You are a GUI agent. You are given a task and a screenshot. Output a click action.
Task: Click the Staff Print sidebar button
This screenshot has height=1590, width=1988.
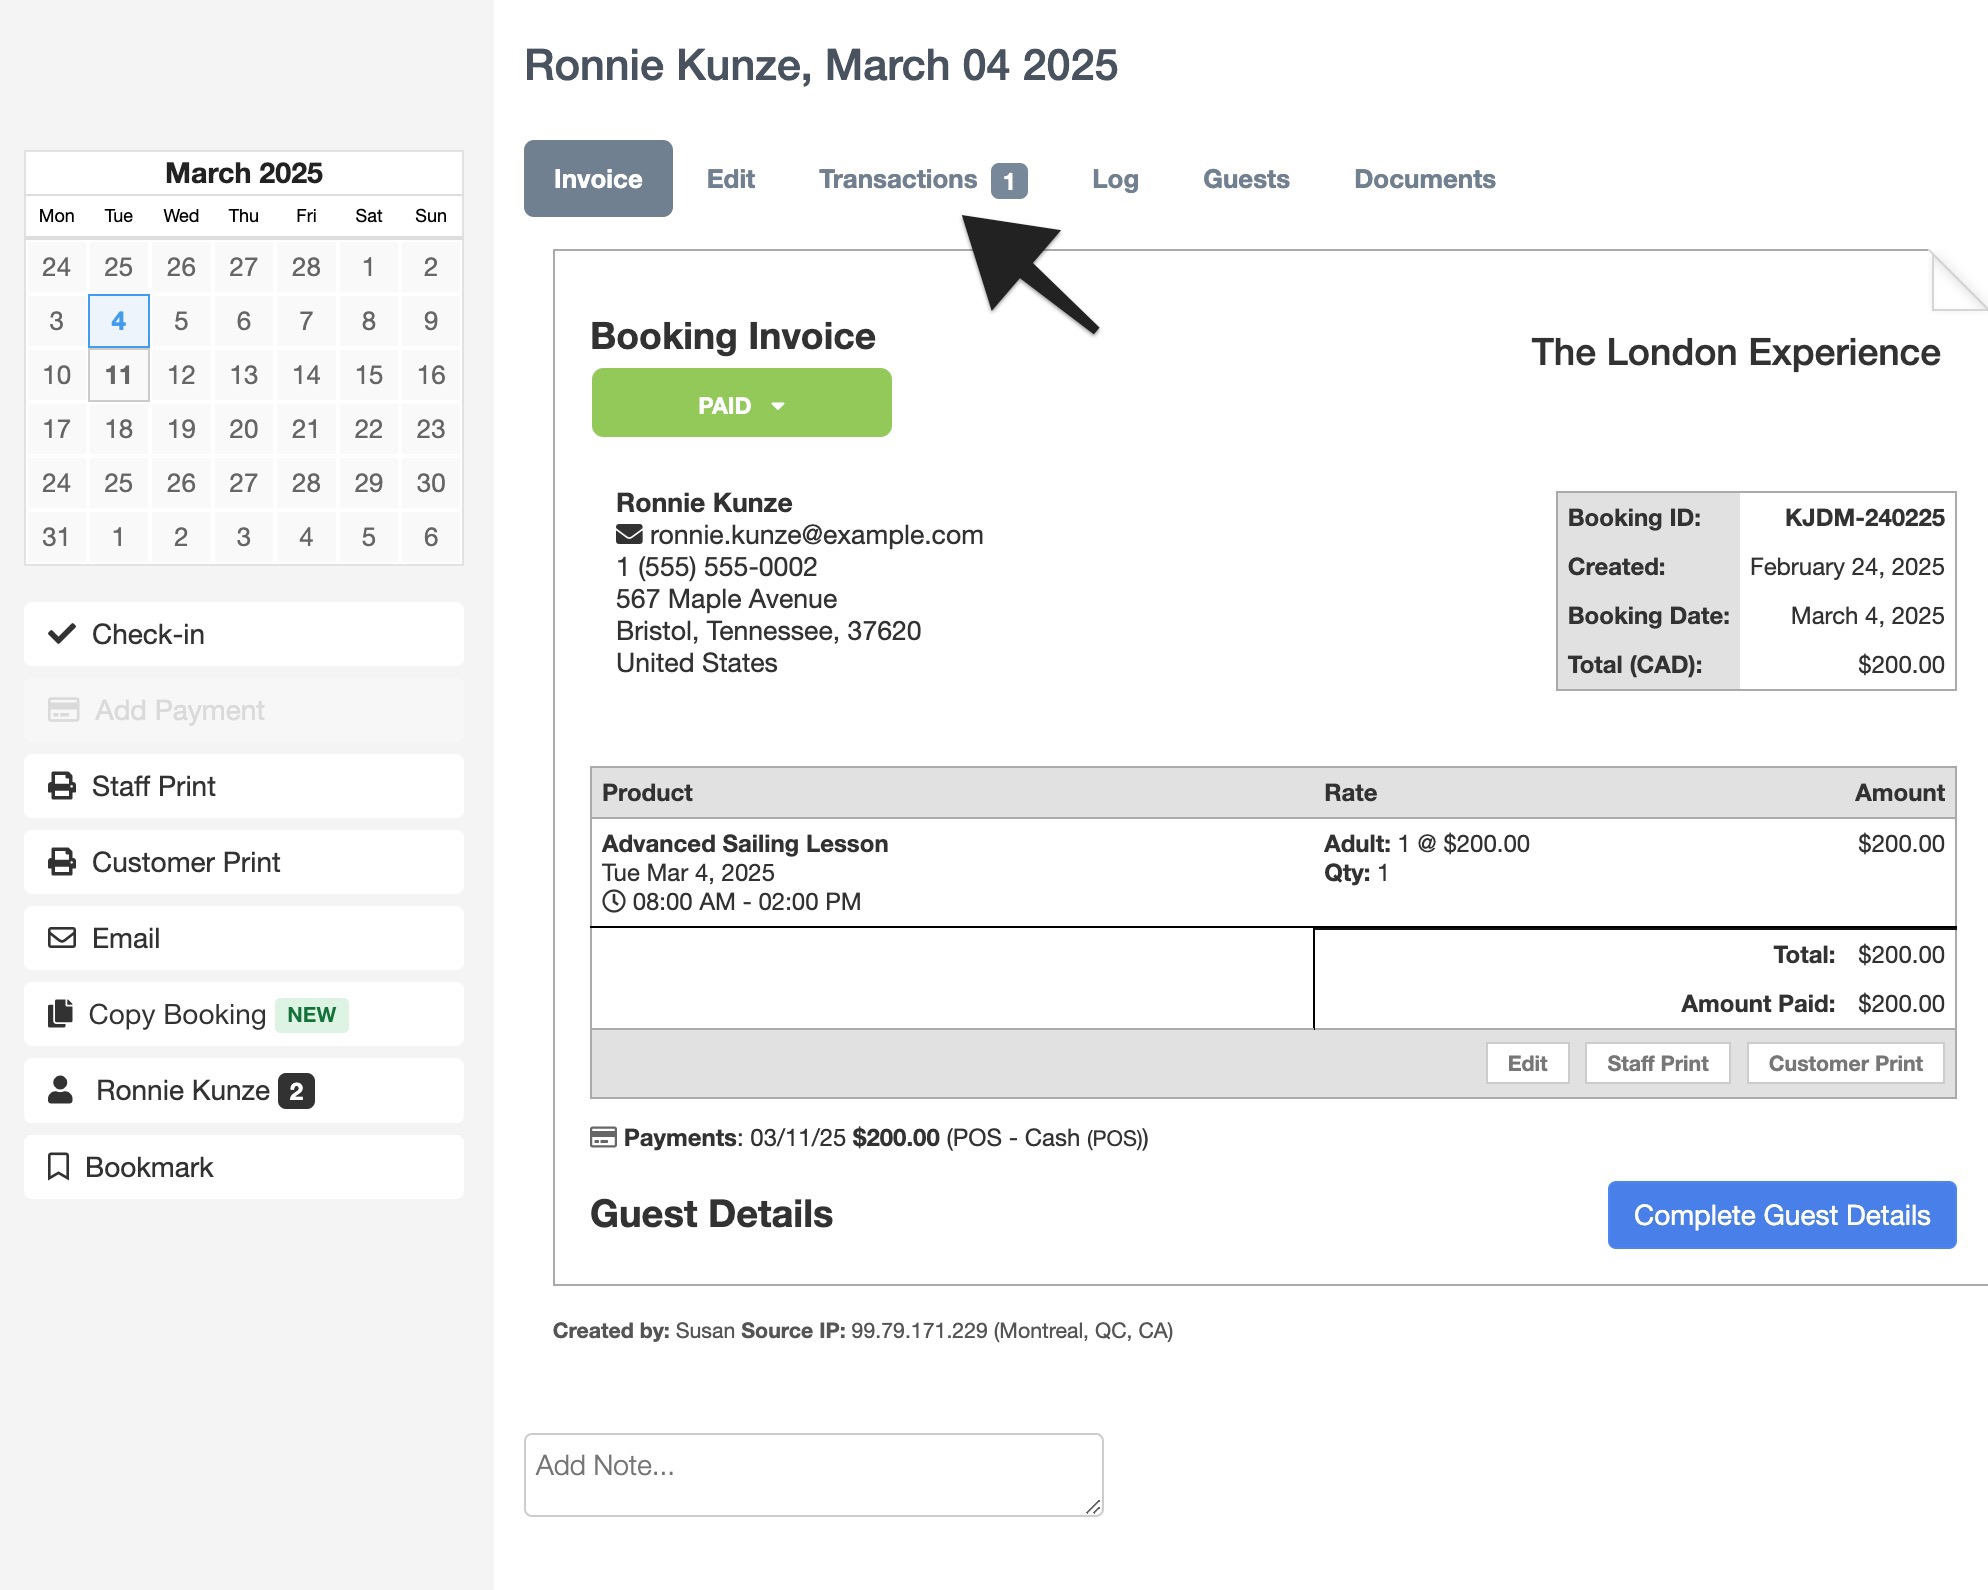tap(244, 786)
